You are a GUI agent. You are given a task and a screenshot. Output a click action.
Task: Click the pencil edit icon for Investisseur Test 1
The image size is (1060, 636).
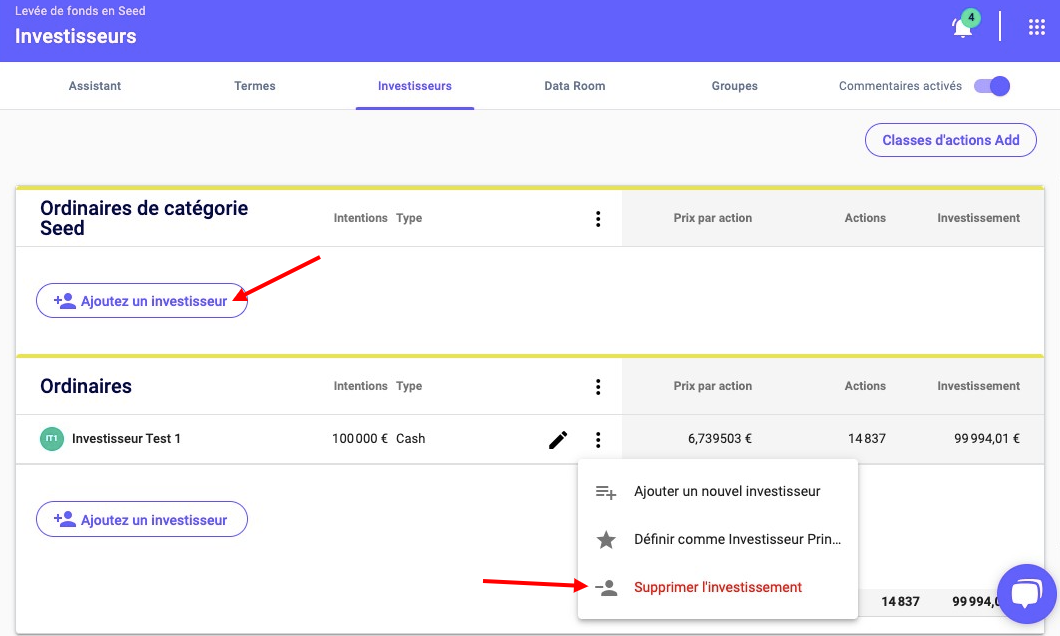click(558, 439)
